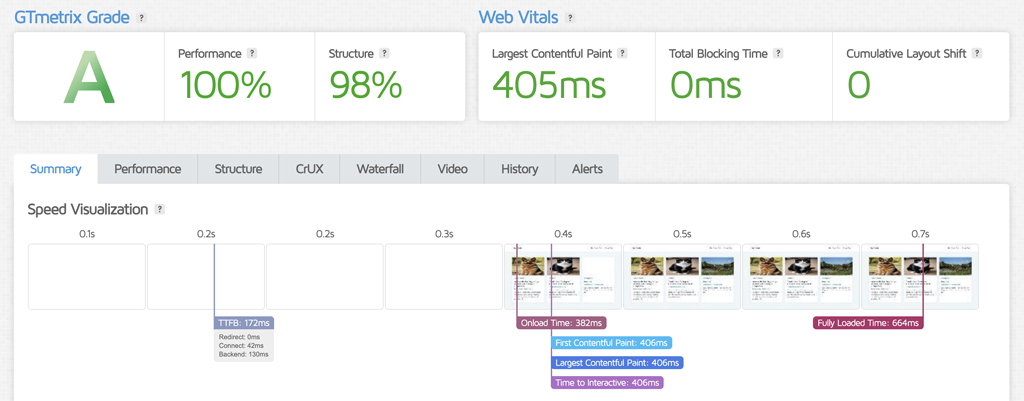This screenshot has height=401, width=1024.
Task: Click the TTFB: 172ms marker label
Action: pos(244,323)
